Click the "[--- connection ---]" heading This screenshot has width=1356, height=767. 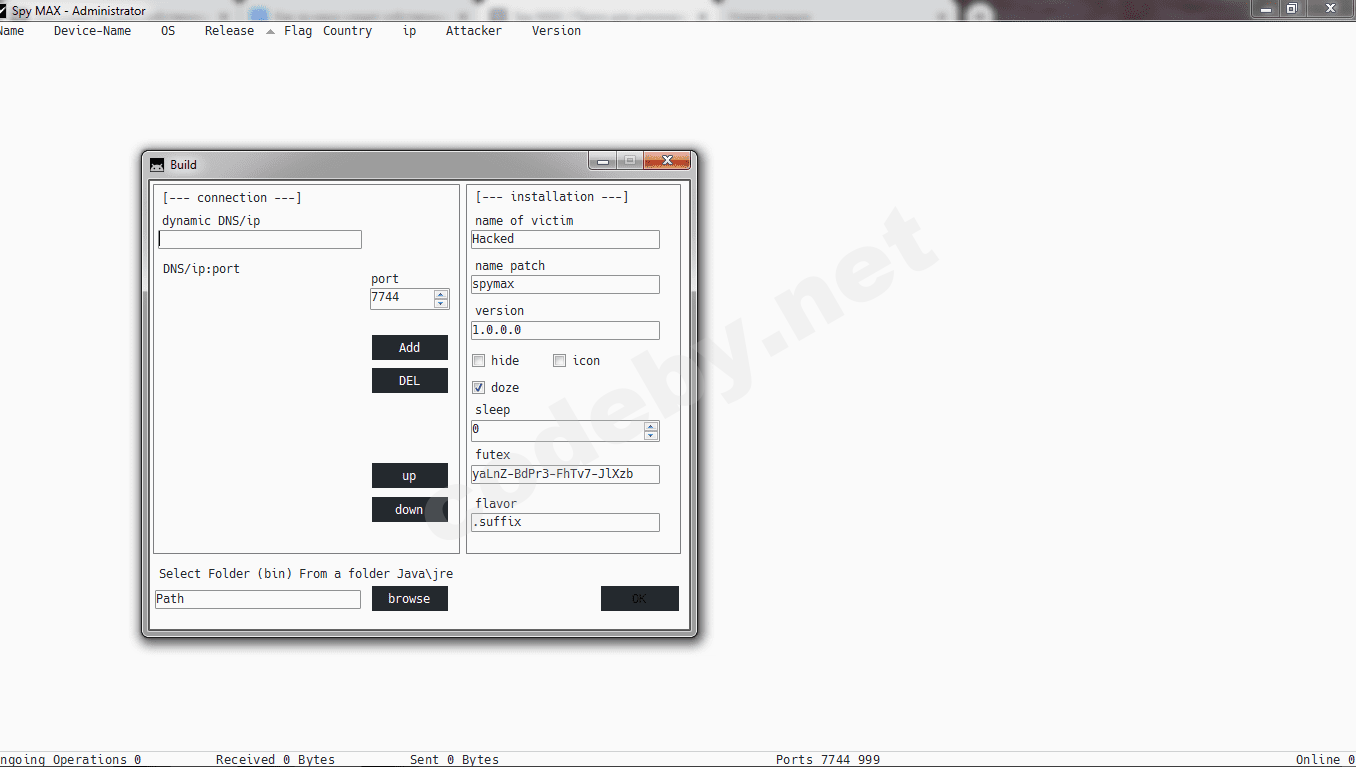click(232, 198)
